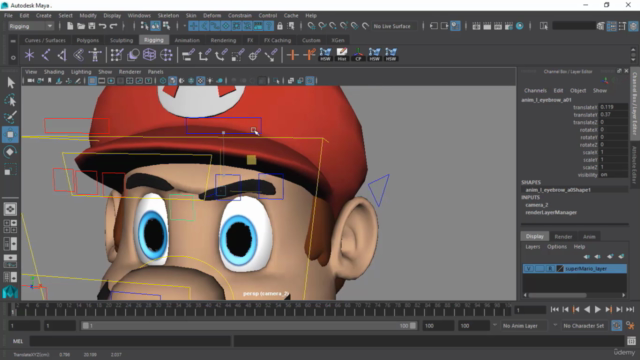Open the Constrain menu

click(x=240, y=16)
